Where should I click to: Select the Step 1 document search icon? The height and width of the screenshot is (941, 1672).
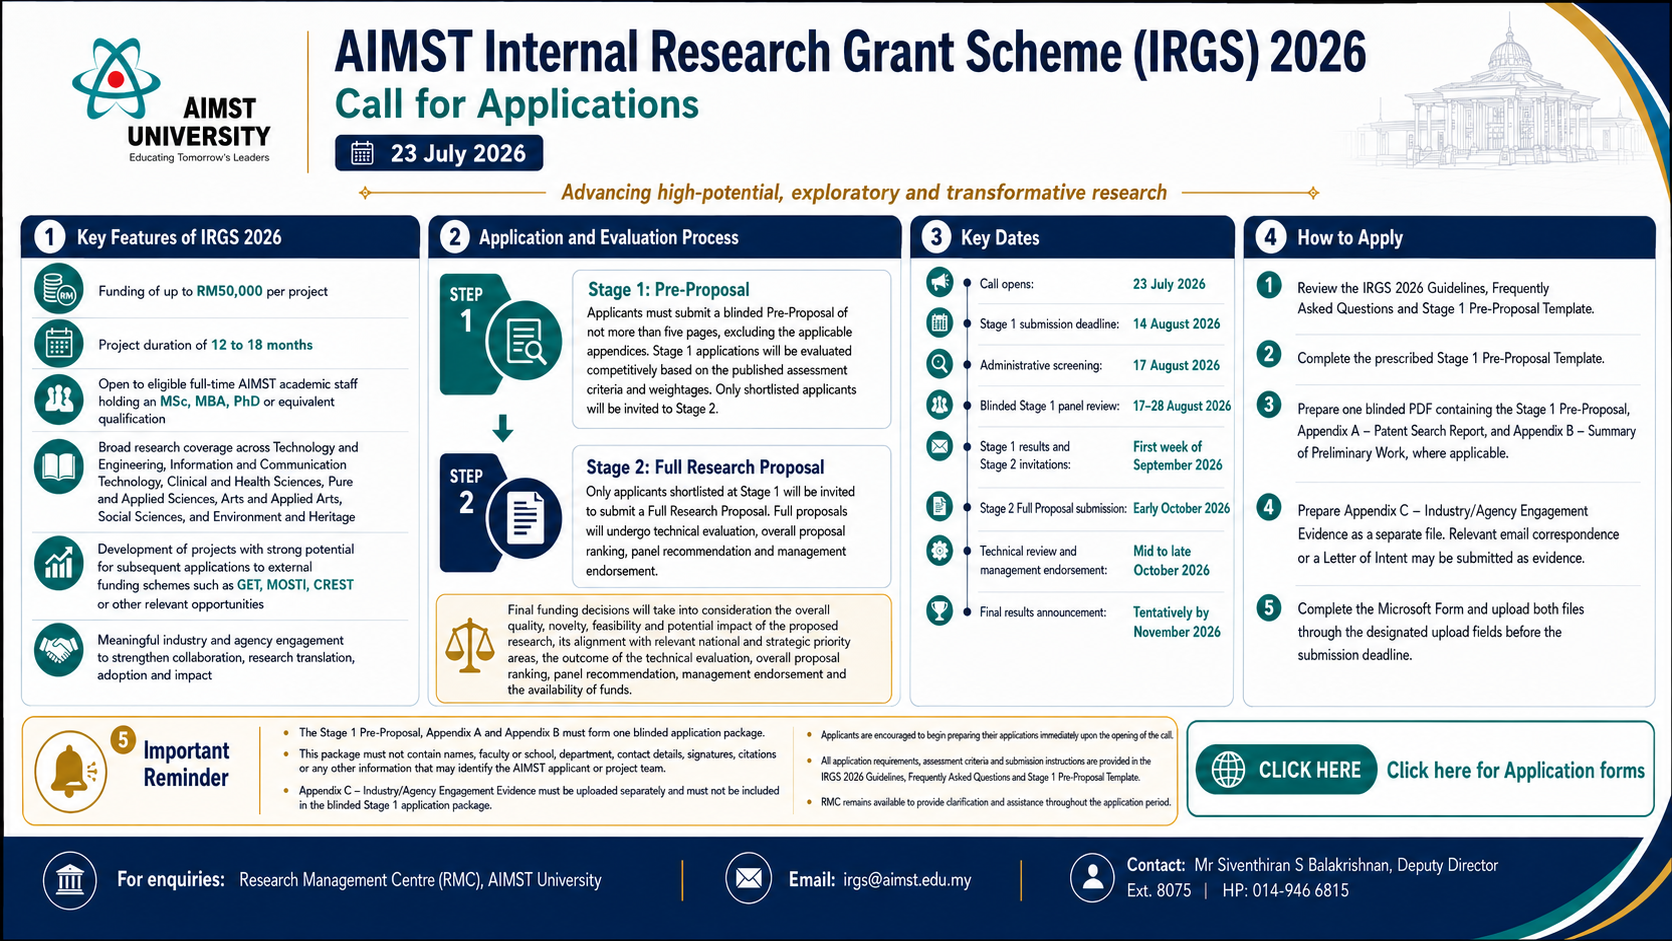click(x=524, y=341)
